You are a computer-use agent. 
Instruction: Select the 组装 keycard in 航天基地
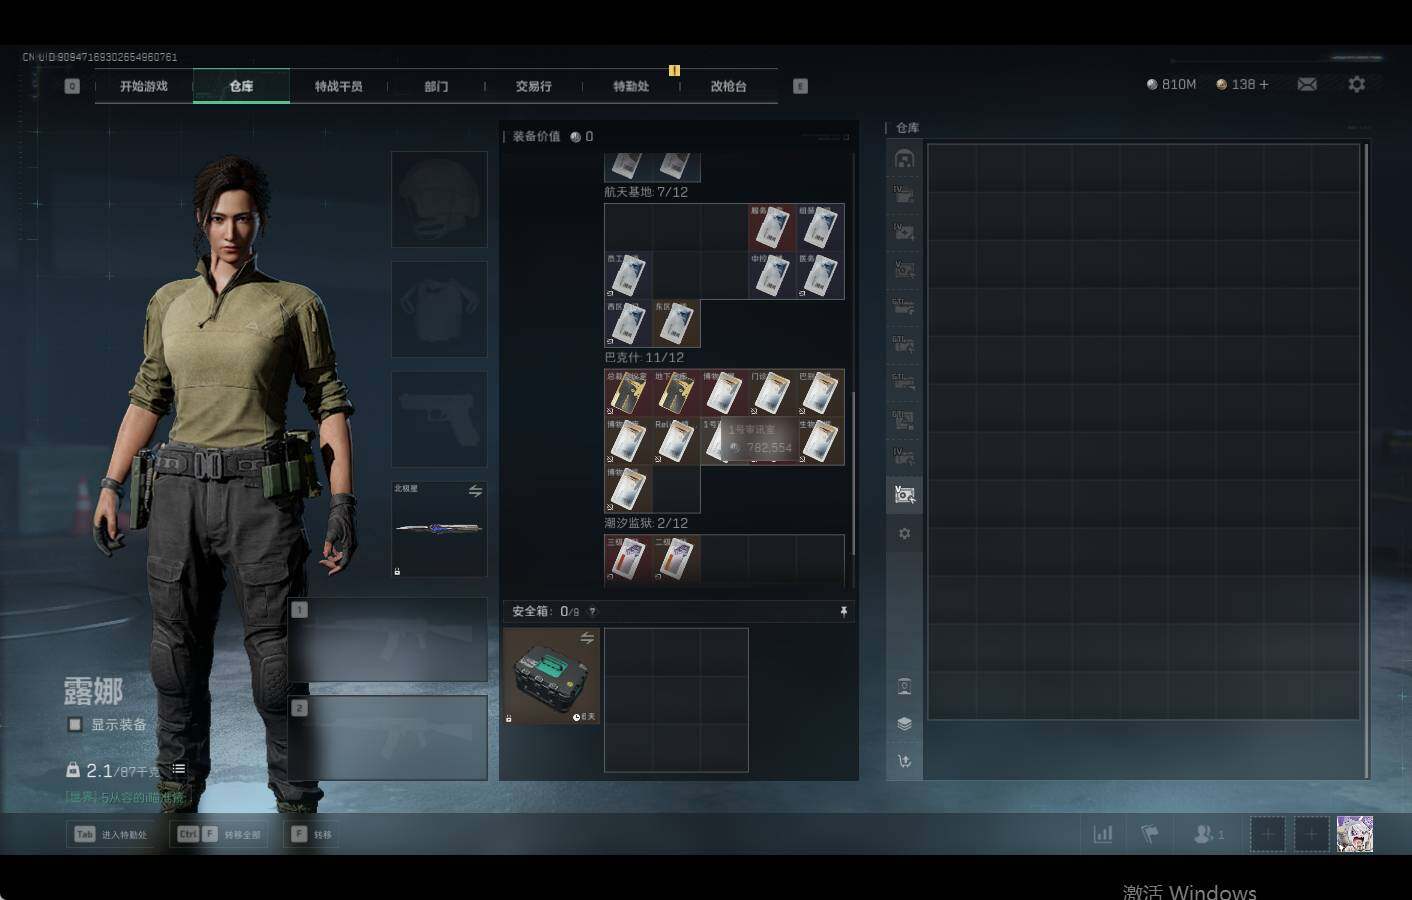[820, 227]
